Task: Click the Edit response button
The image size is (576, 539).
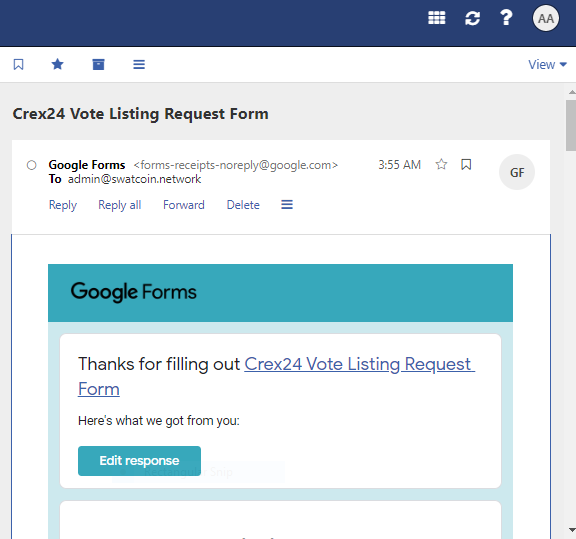Action: tap(139, 460)
